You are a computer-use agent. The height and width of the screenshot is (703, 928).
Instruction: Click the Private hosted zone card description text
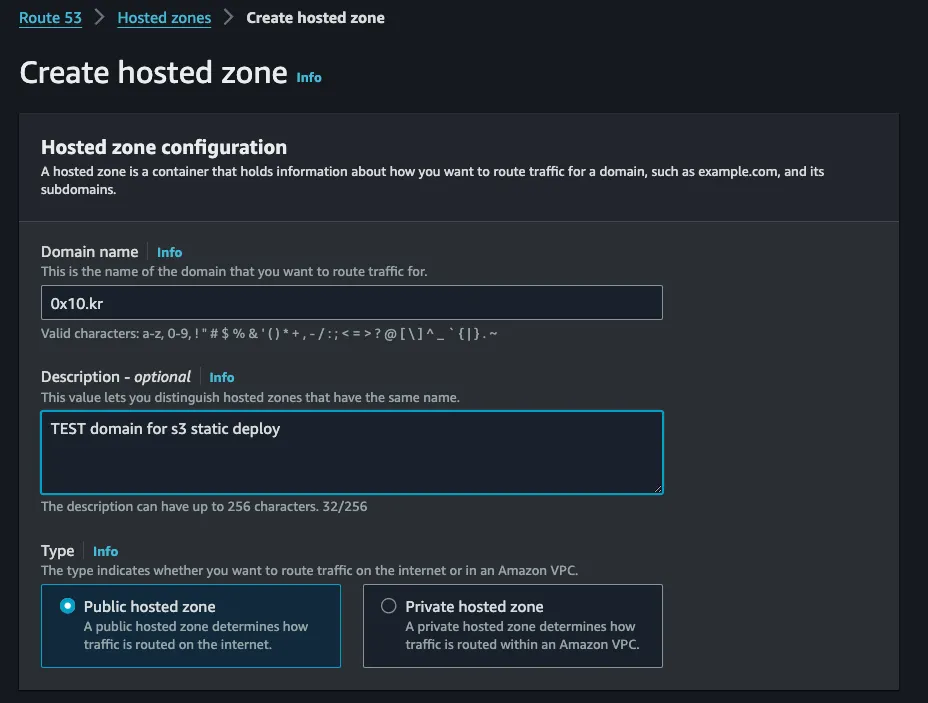click(521, 636)
